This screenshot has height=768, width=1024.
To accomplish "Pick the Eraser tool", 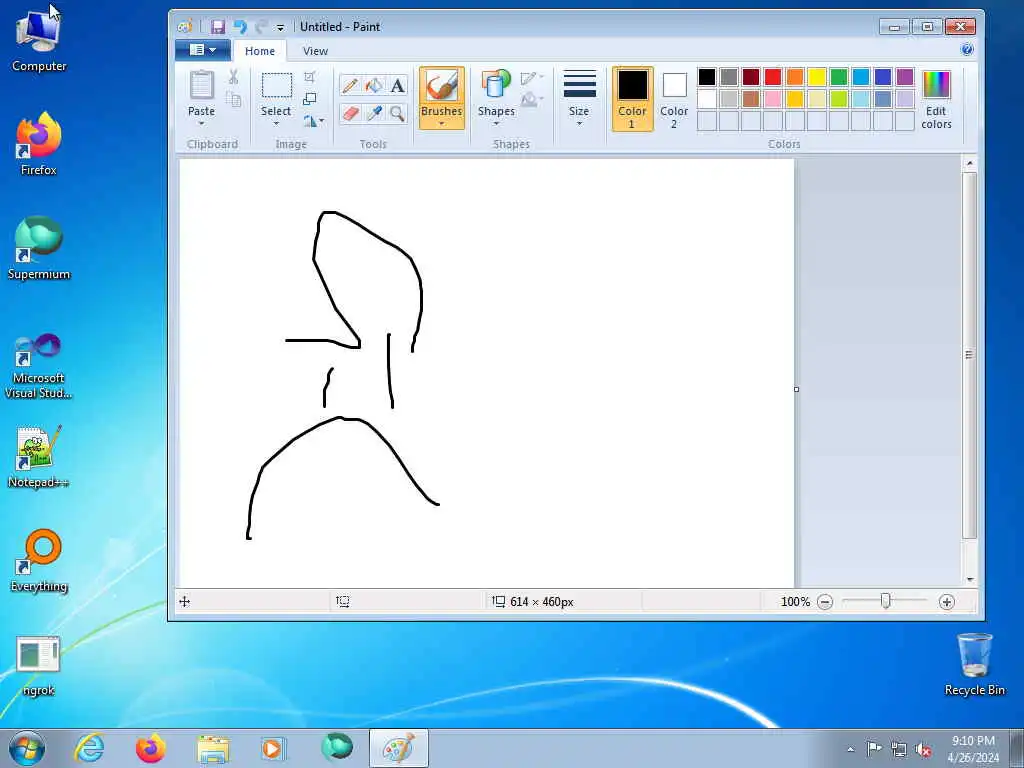I will (x=350, y=114).
